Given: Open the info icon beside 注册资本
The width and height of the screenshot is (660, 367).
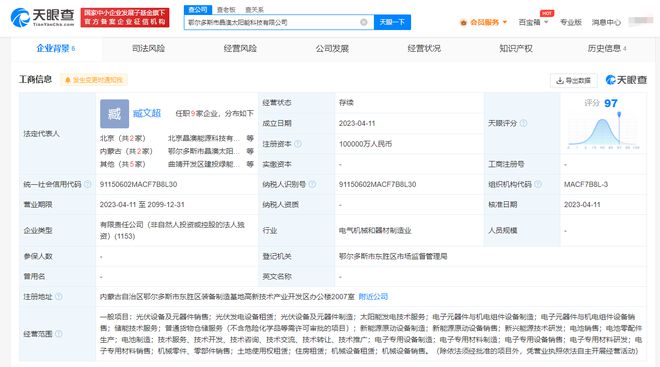Looking at the screenshot, I should coord(298,144).
